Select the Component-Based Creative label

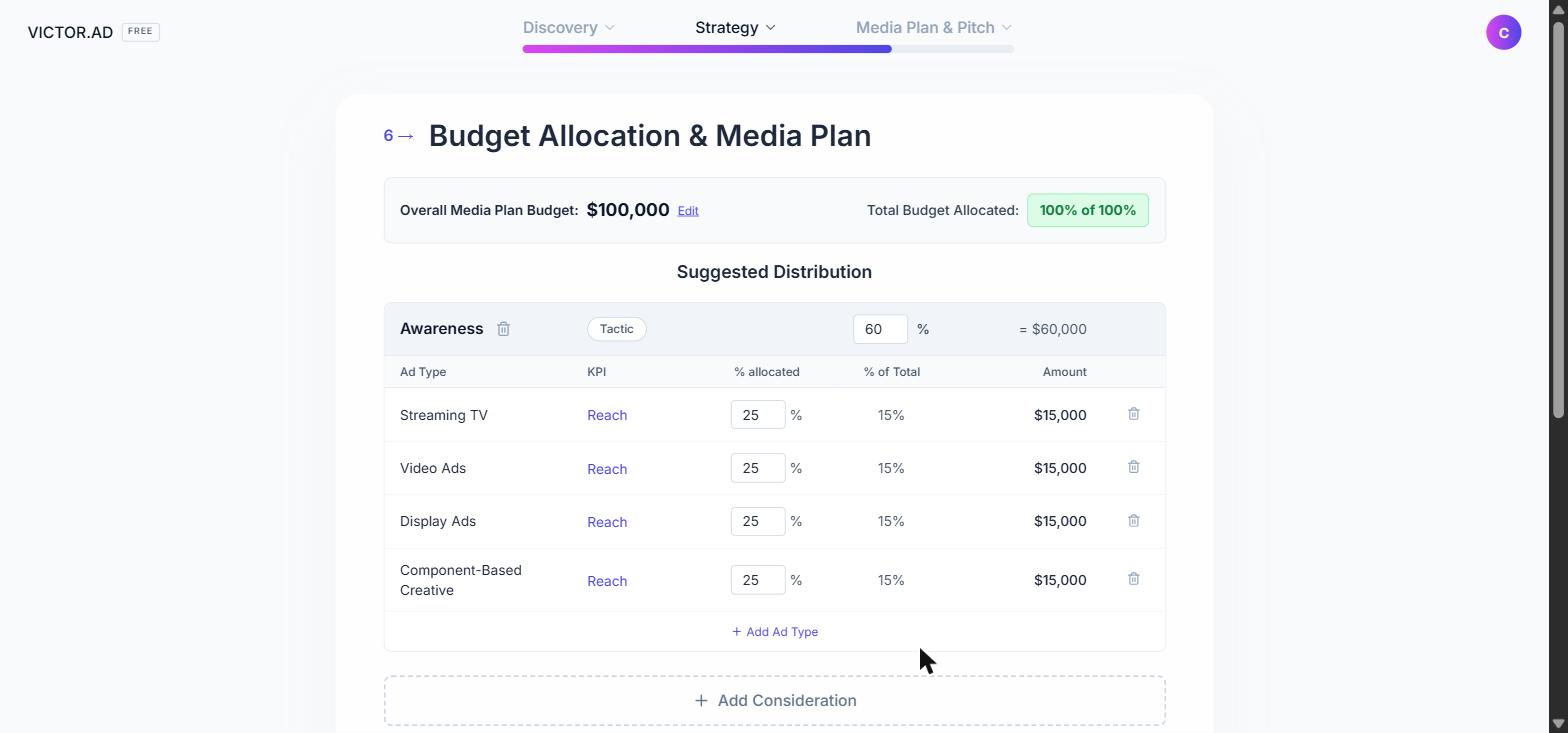coord(461,580)
